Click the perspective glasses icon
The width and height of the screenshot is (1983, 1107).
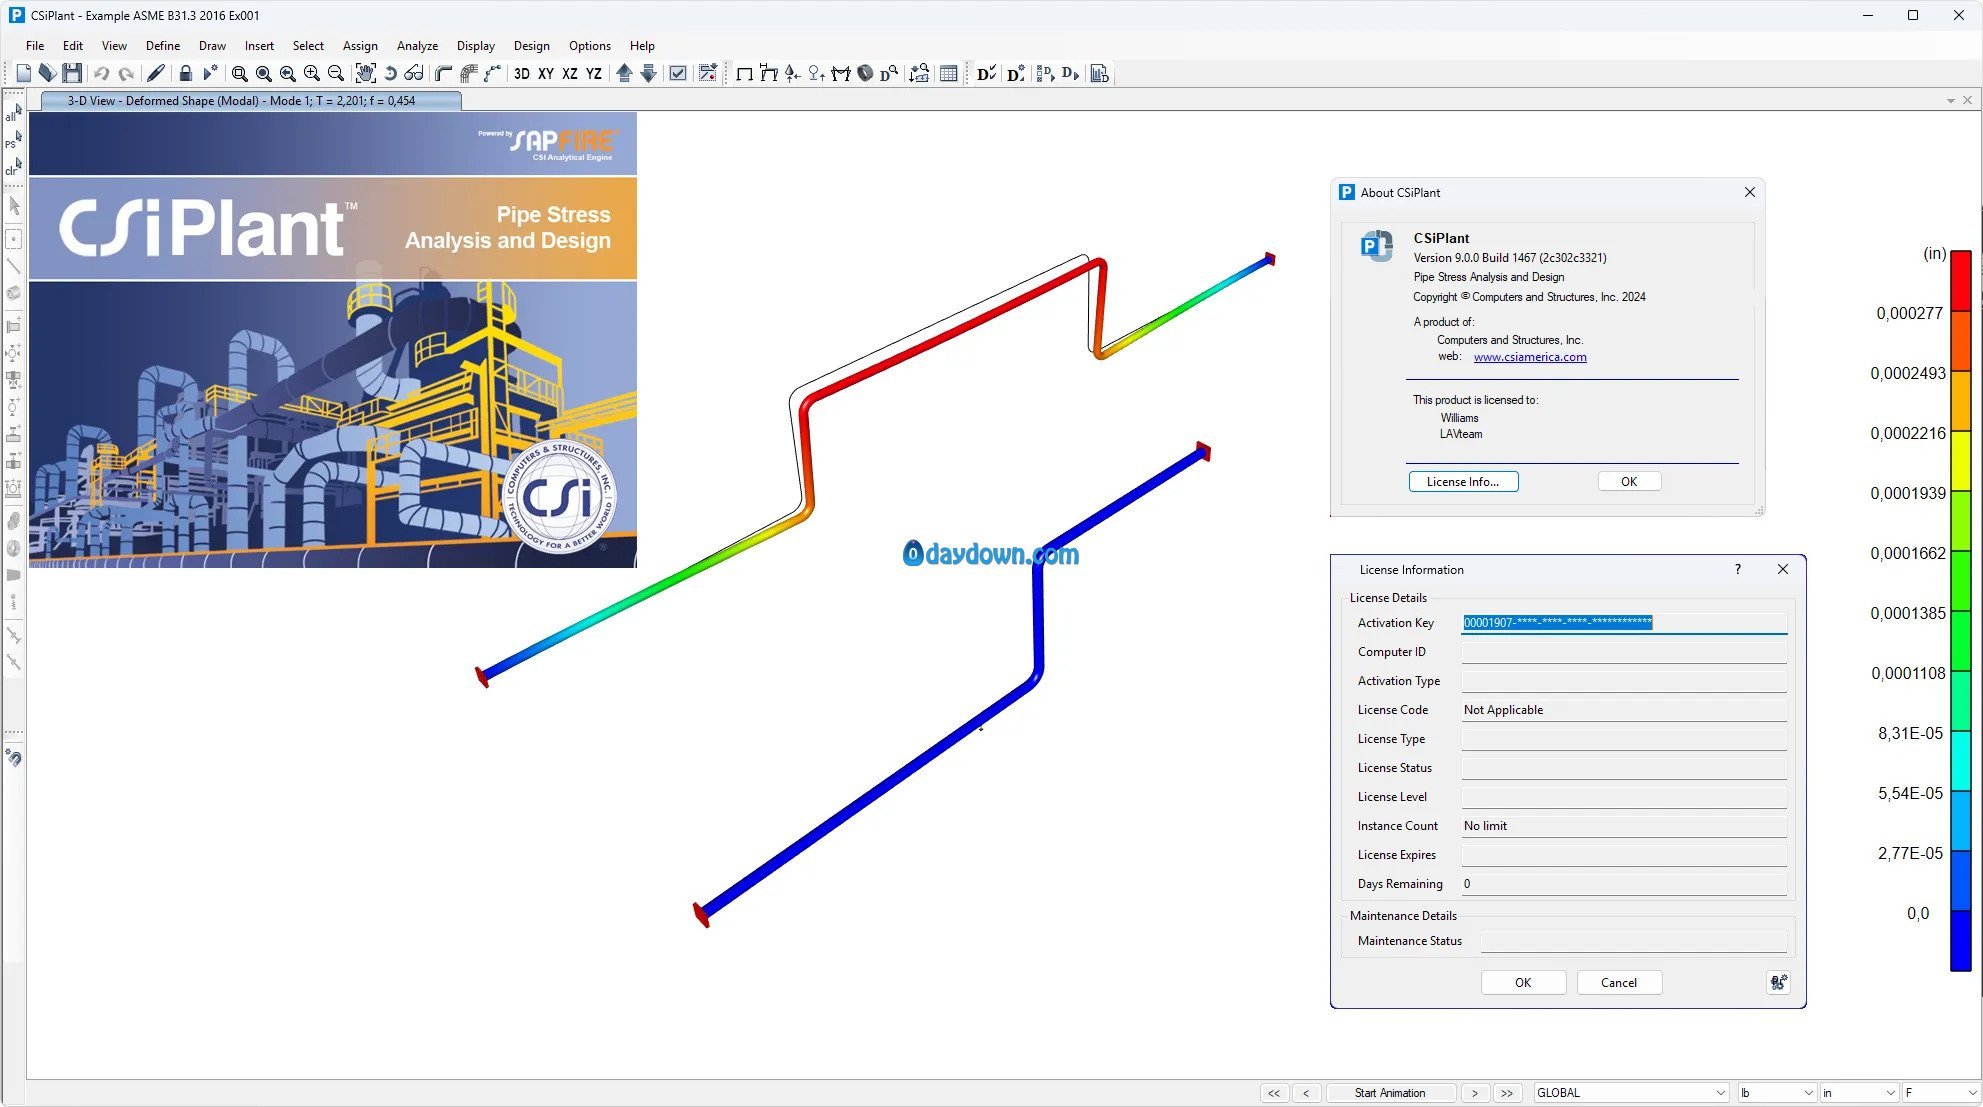click(414, 73)
